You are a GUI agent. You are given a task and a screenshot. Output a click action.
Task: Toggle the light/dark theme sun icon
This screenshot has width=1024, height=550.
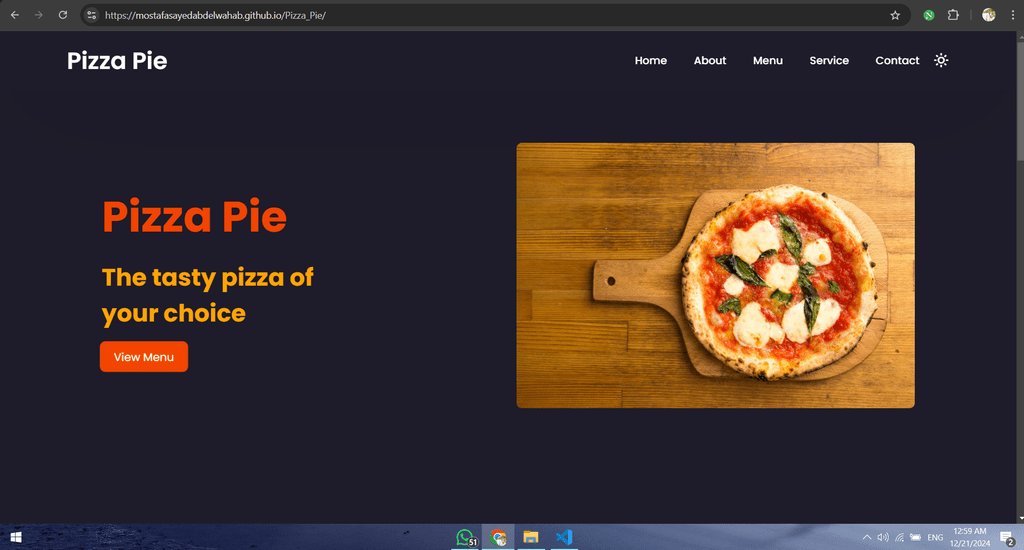pyautogui.click(x=940, y=60)
